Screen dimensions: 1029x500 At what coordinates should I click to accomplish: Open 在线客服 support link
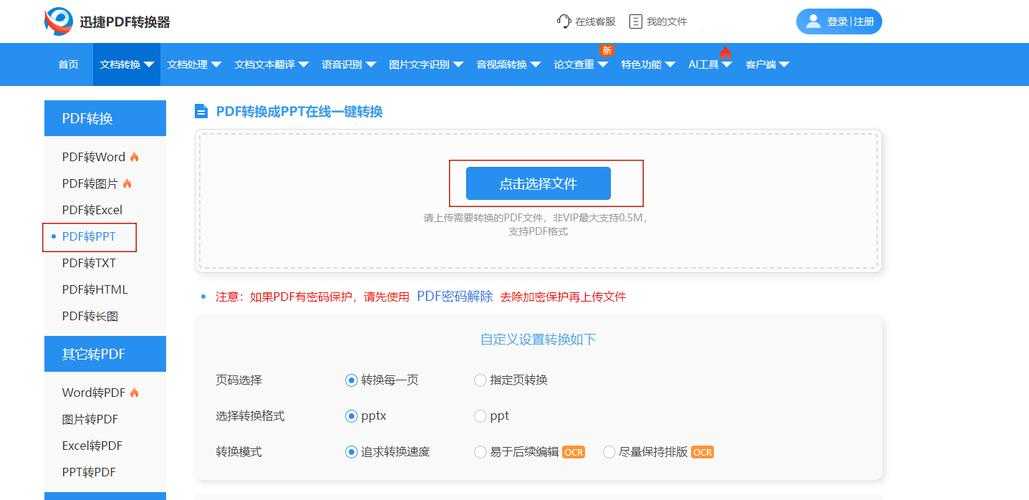click(x=595, y=22)
